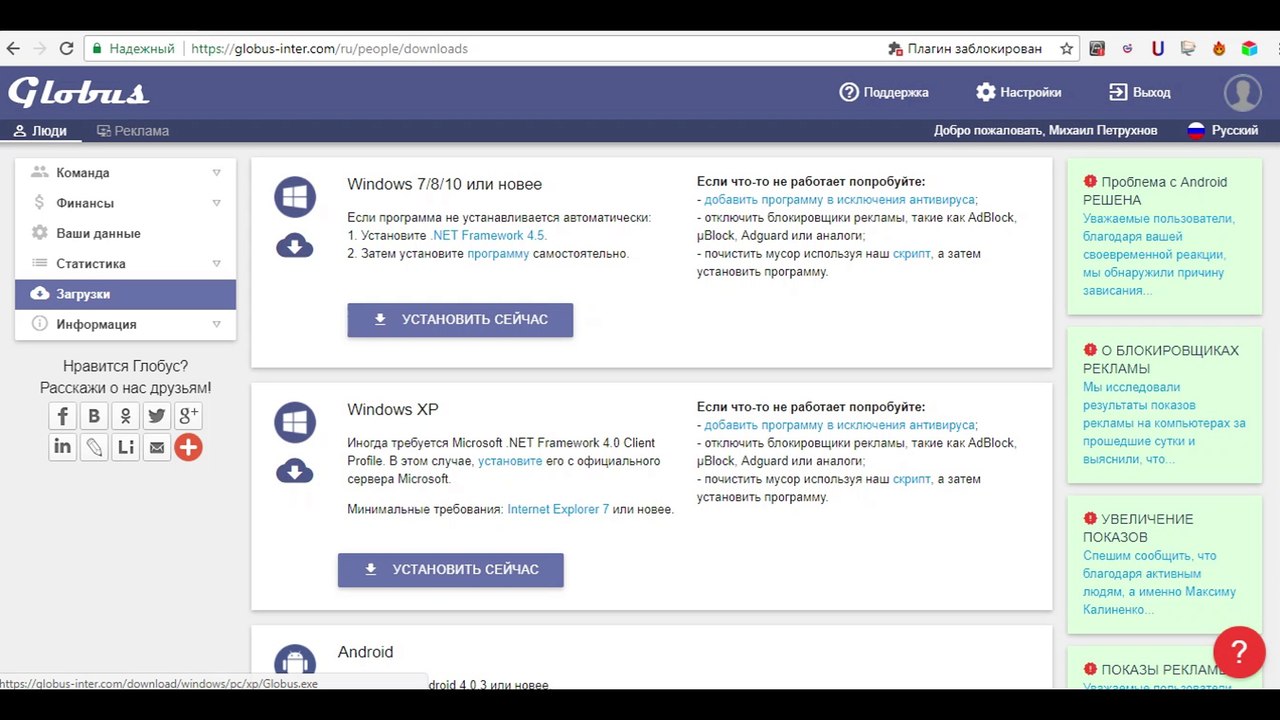Click the browser address bar URL
The width and height of the screenshot is (1280, 720).
[x=329, y=48]
